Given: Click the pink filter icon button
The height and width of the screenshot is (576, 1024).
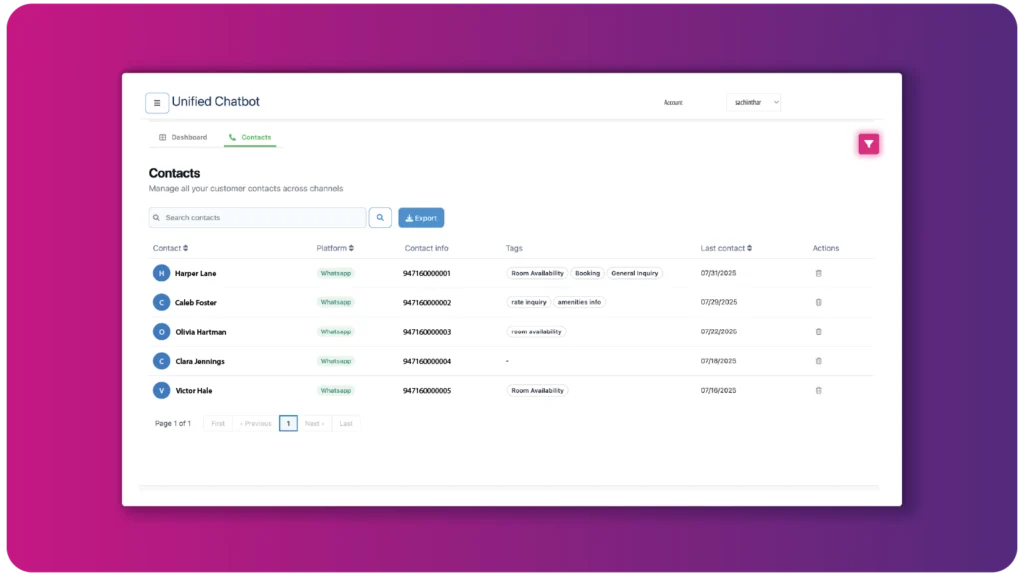Looking at the screenshot, I should click(868, 145).
